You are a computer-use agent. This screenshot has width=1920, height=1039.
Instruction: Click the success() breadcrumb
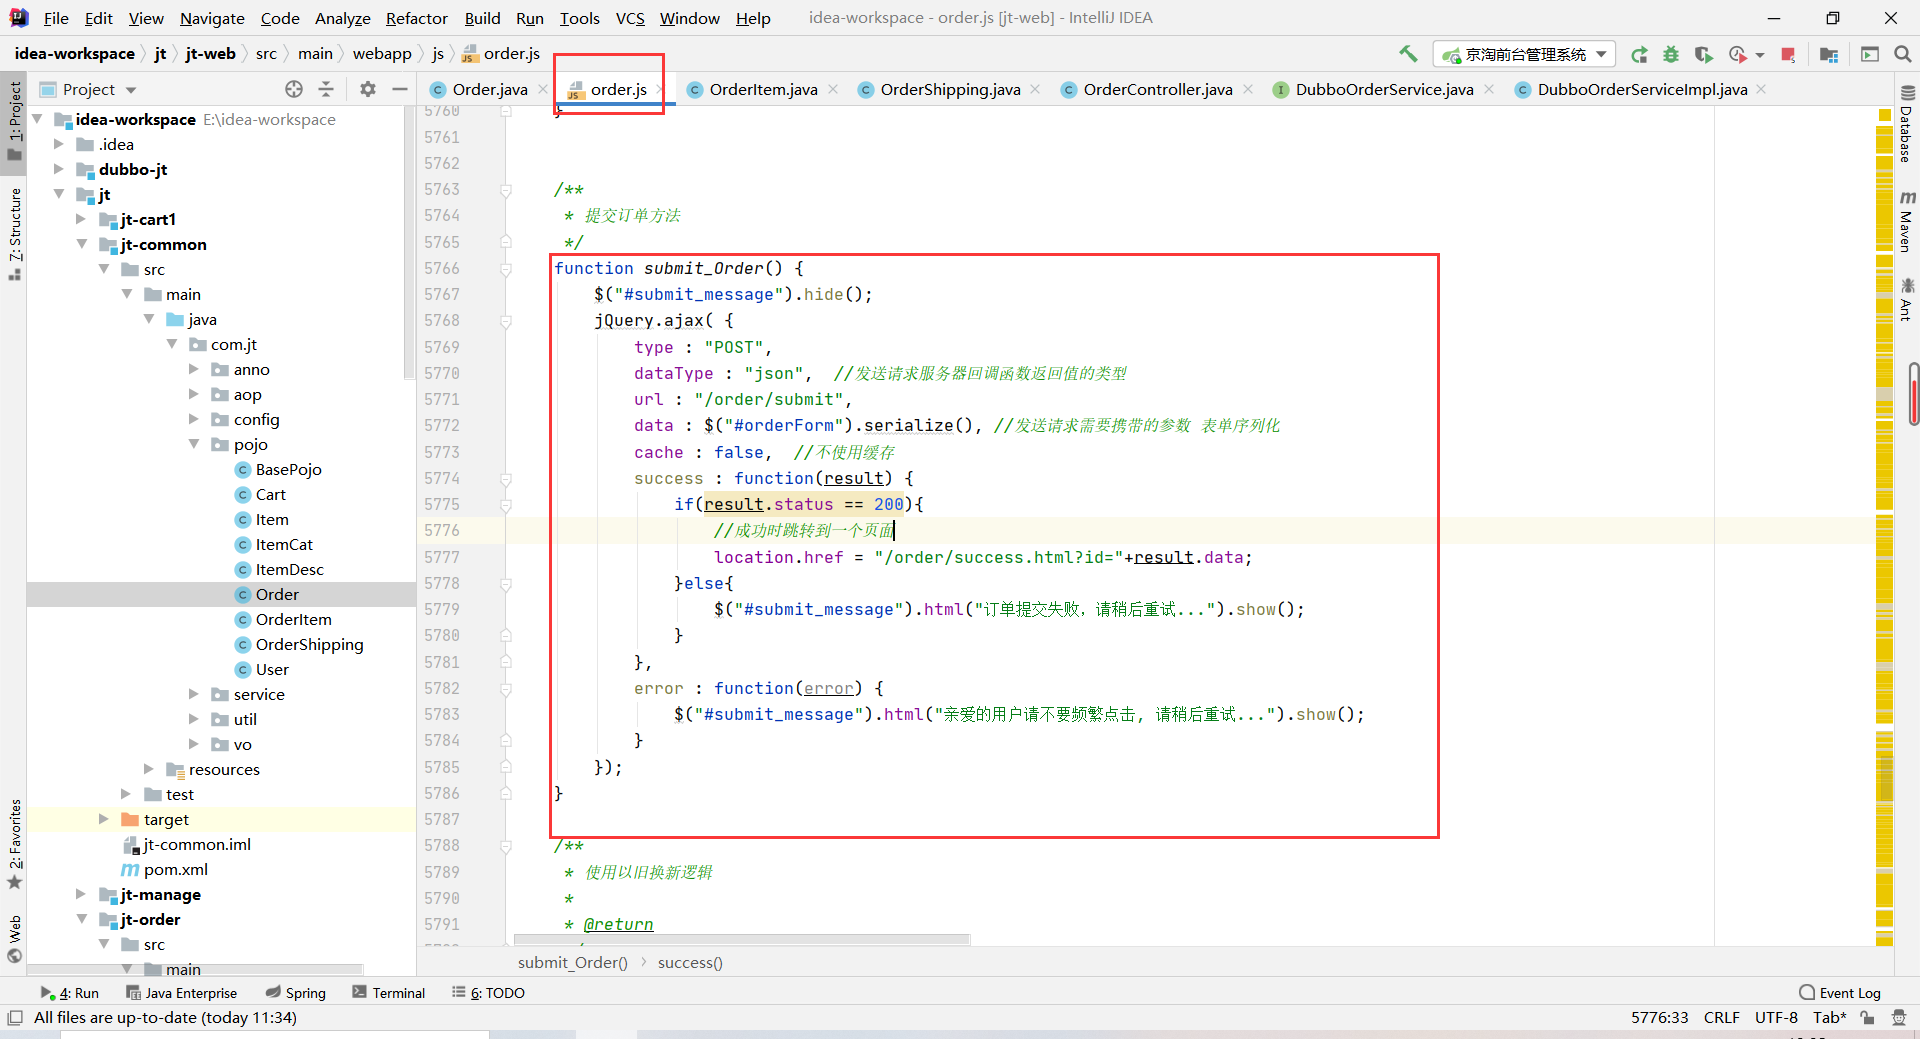(x=690, y=962)
